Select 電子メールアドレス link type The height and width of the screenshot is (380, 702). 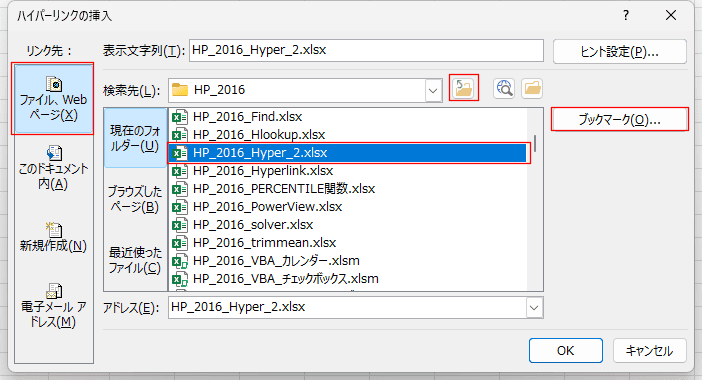[53, 306]
